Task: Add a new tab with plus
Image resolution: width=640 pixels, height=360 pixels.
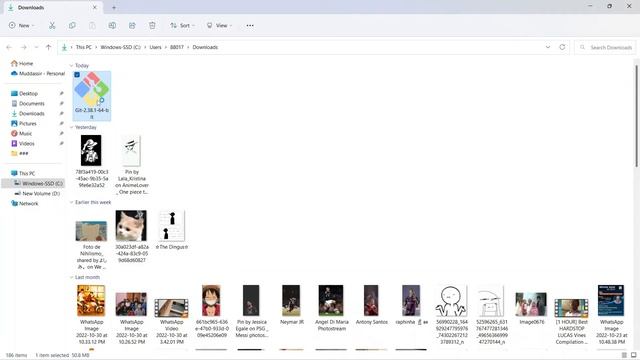Action: point(114,7)
